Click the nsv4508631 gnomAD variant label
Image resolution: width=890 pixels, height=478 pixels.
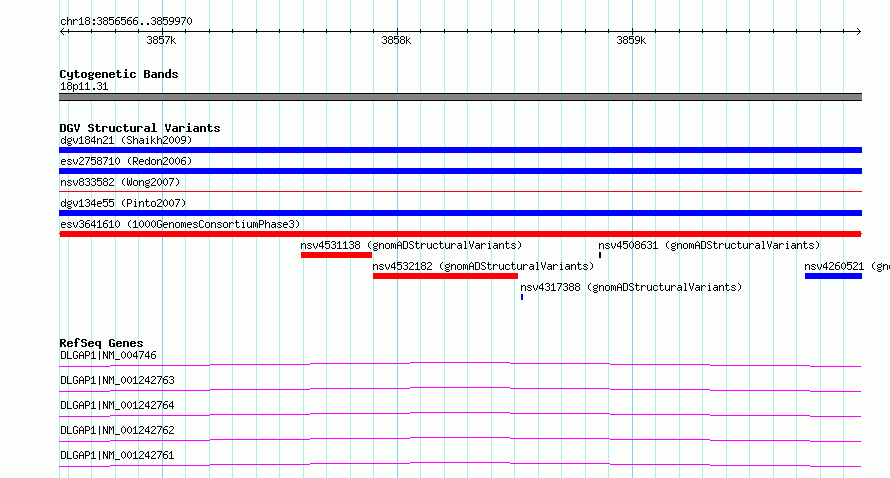point(710,245)
